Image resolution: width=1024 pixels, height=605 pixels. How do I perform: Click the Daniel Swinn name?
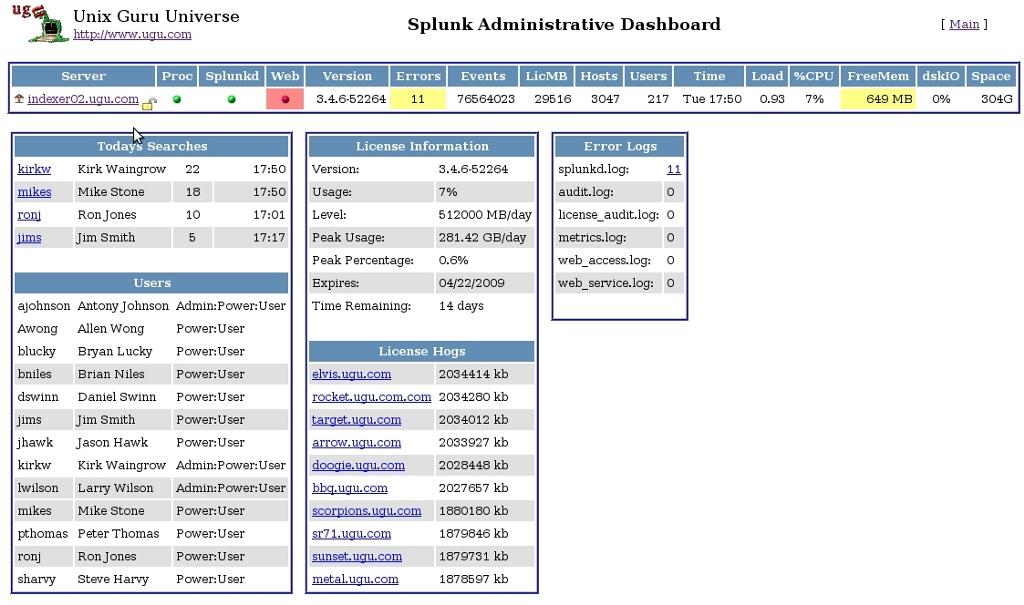pos(117,397)
